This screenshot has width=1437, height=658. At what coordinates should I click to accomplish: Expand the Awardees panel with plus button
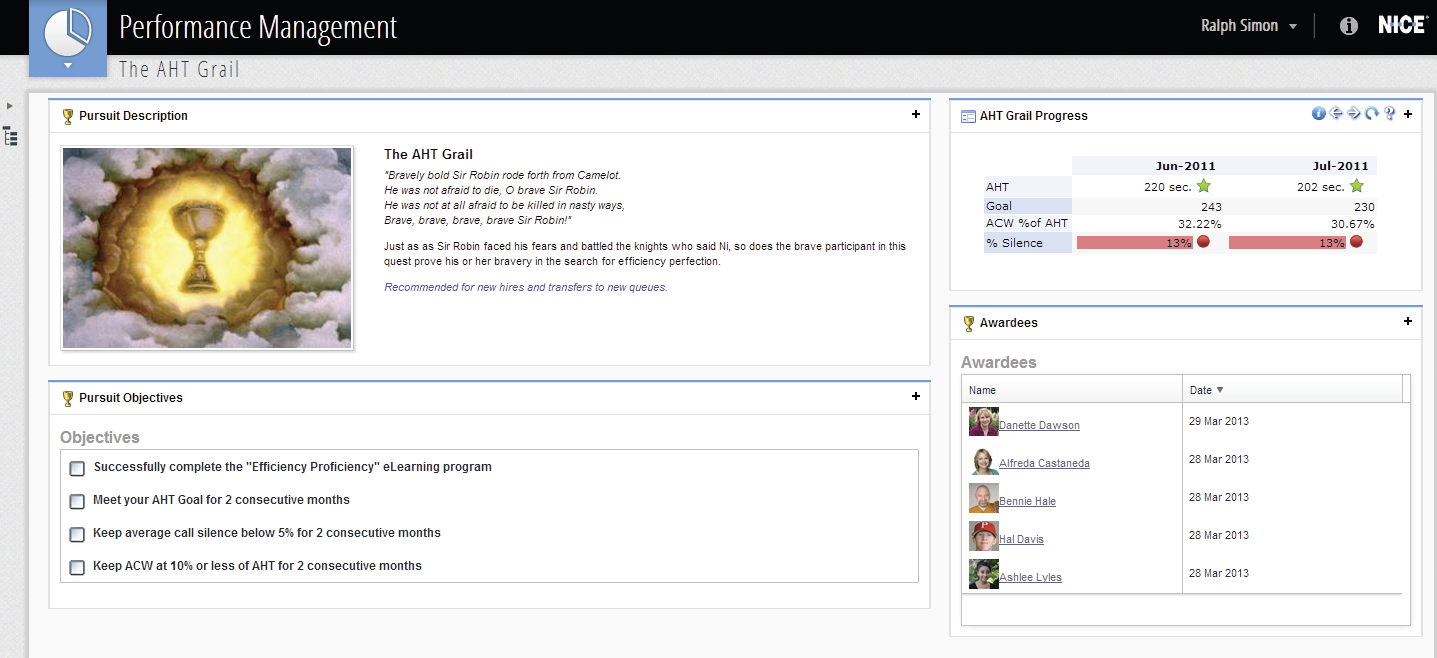[1407, 322]
